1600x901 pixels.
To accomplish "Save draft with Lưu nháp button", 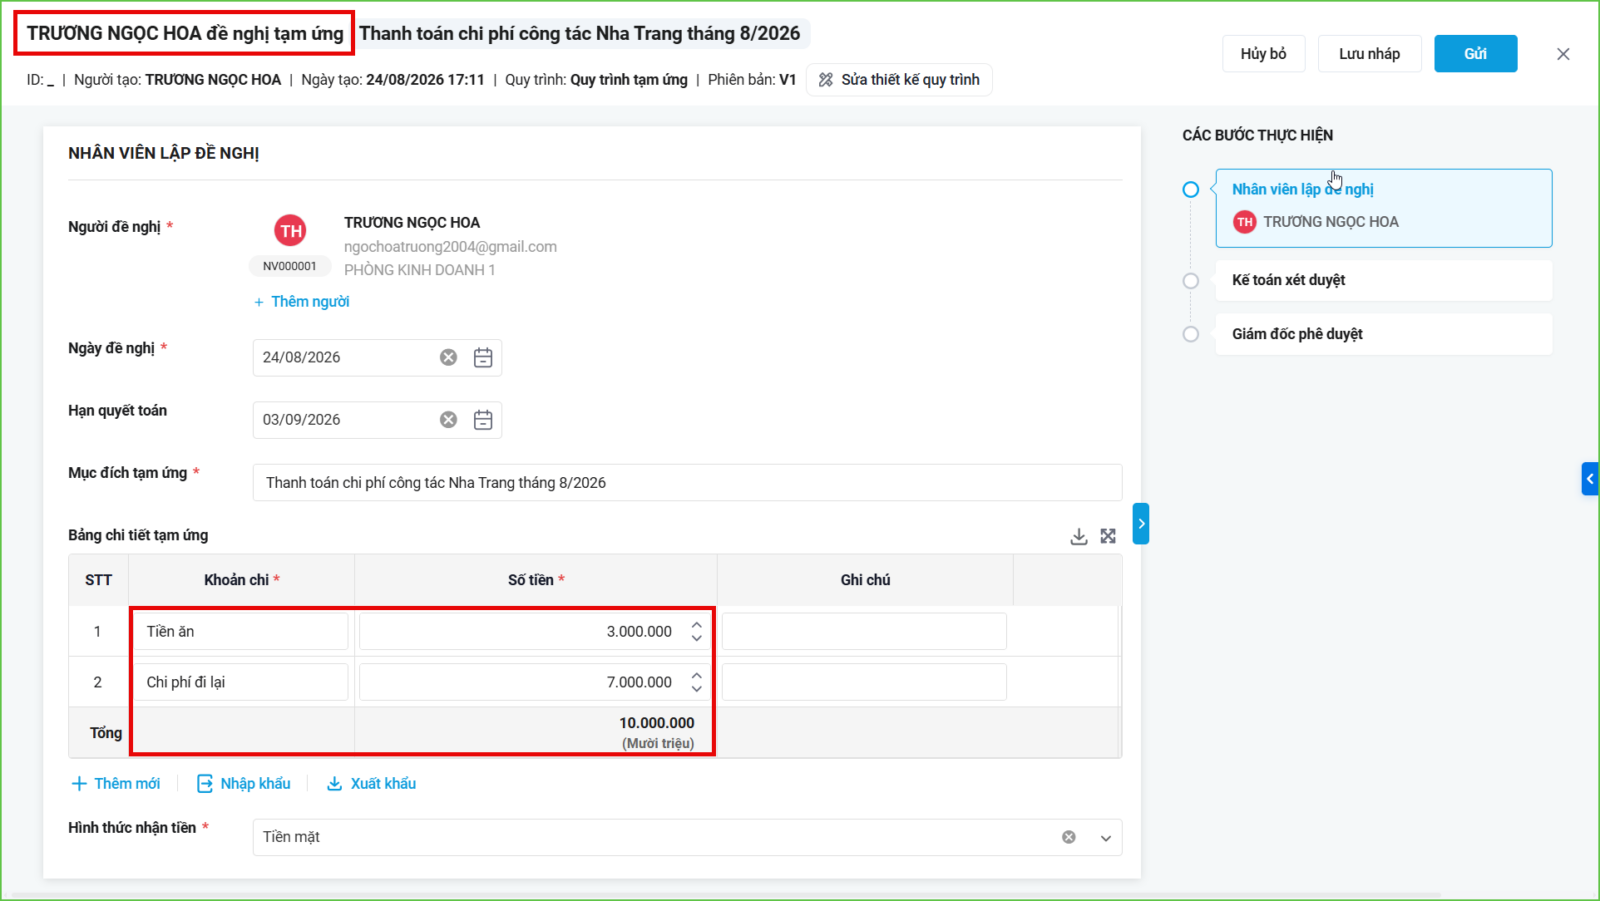I will click(1369, 54).
